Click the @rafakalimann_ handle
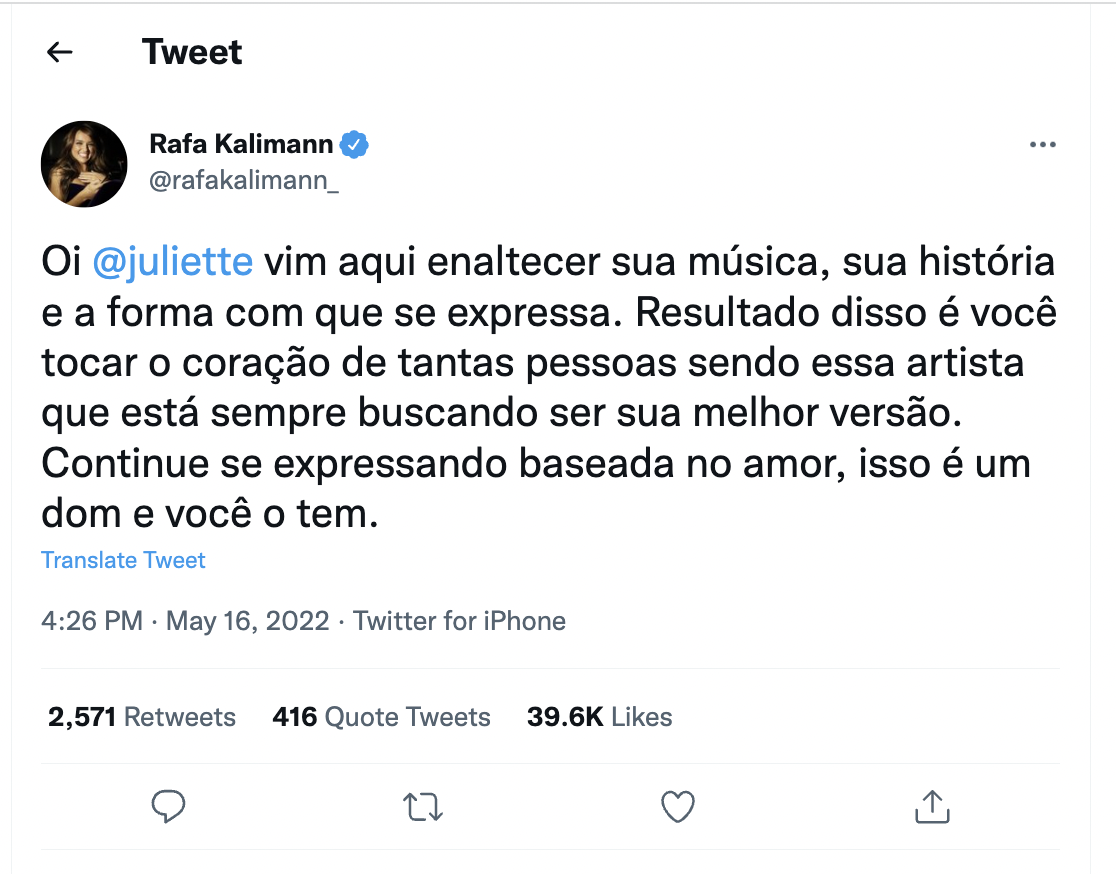Screen dimensions: 1116x874 pyautogui.click(x=244, y=183)
